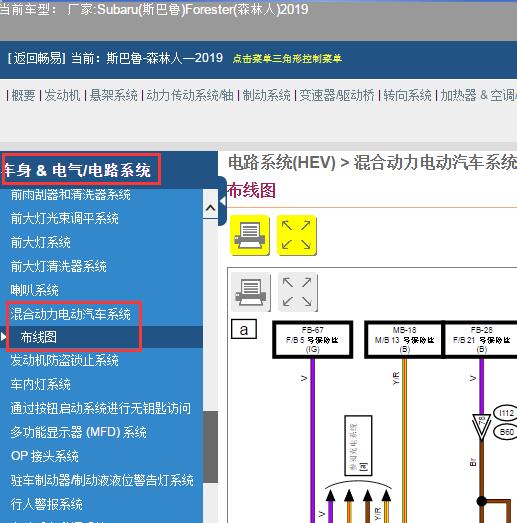Click the 'a' label box in diagram

tap(244, 329)
